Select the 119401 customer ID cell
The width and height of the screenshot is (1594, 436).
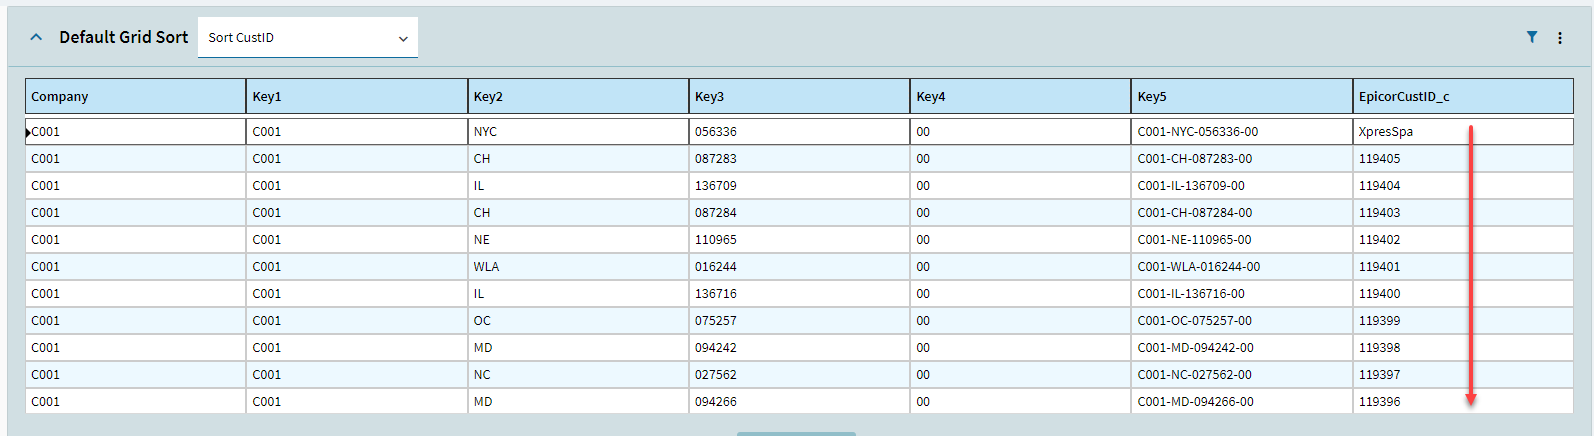[1463, 267]
